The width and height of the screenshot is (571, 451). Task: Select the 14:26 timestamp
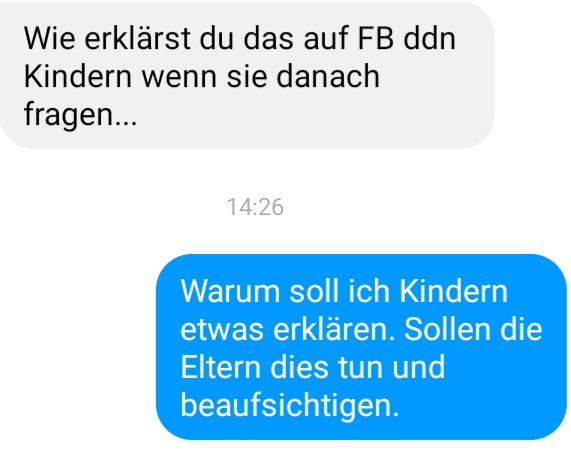255,207
